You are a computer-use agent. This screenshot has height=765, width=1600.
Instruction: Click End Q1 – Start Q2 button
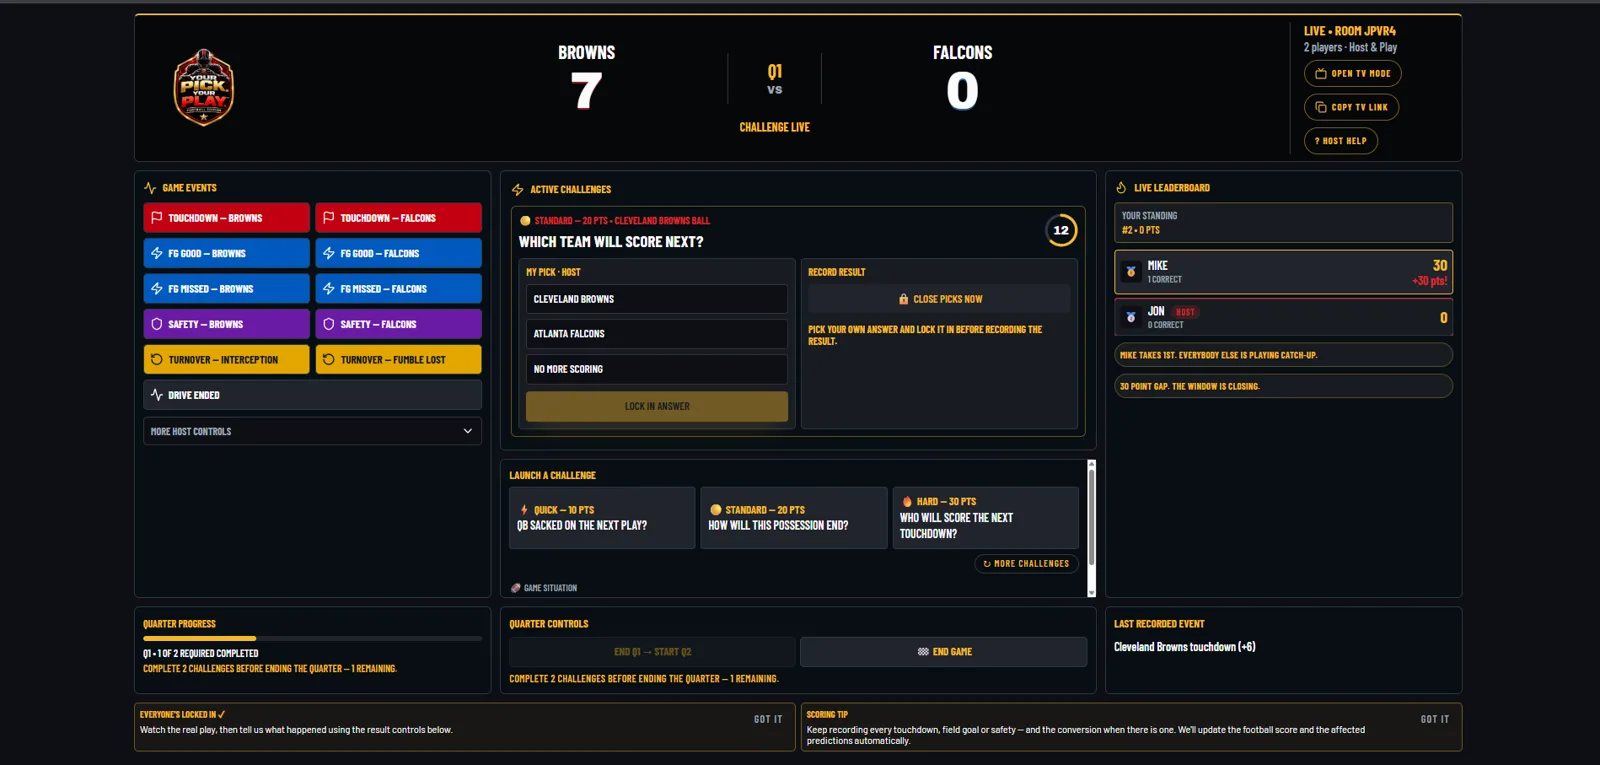(x=653, y=652)
